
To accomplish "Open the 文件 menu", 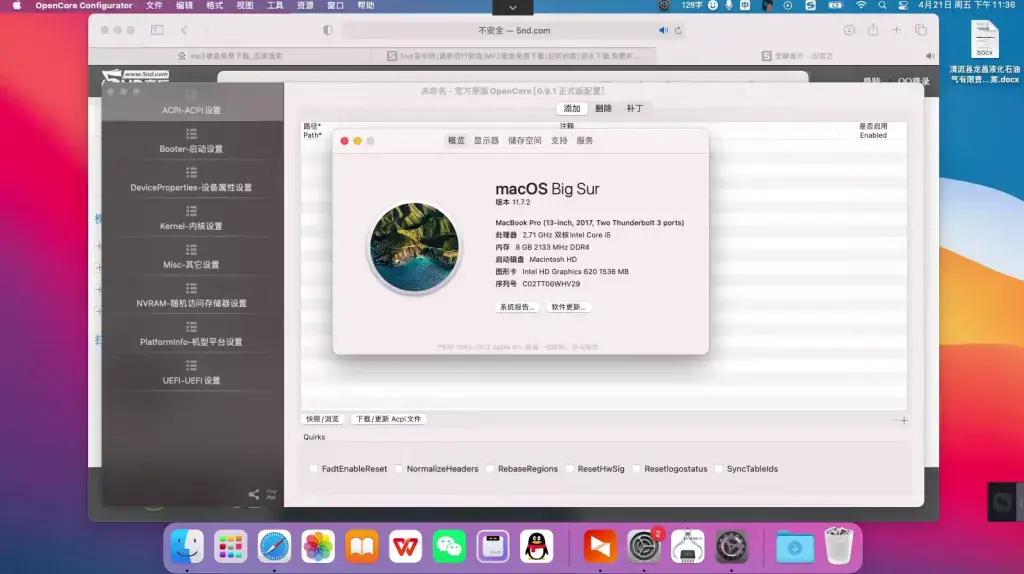I will point(154,5).
